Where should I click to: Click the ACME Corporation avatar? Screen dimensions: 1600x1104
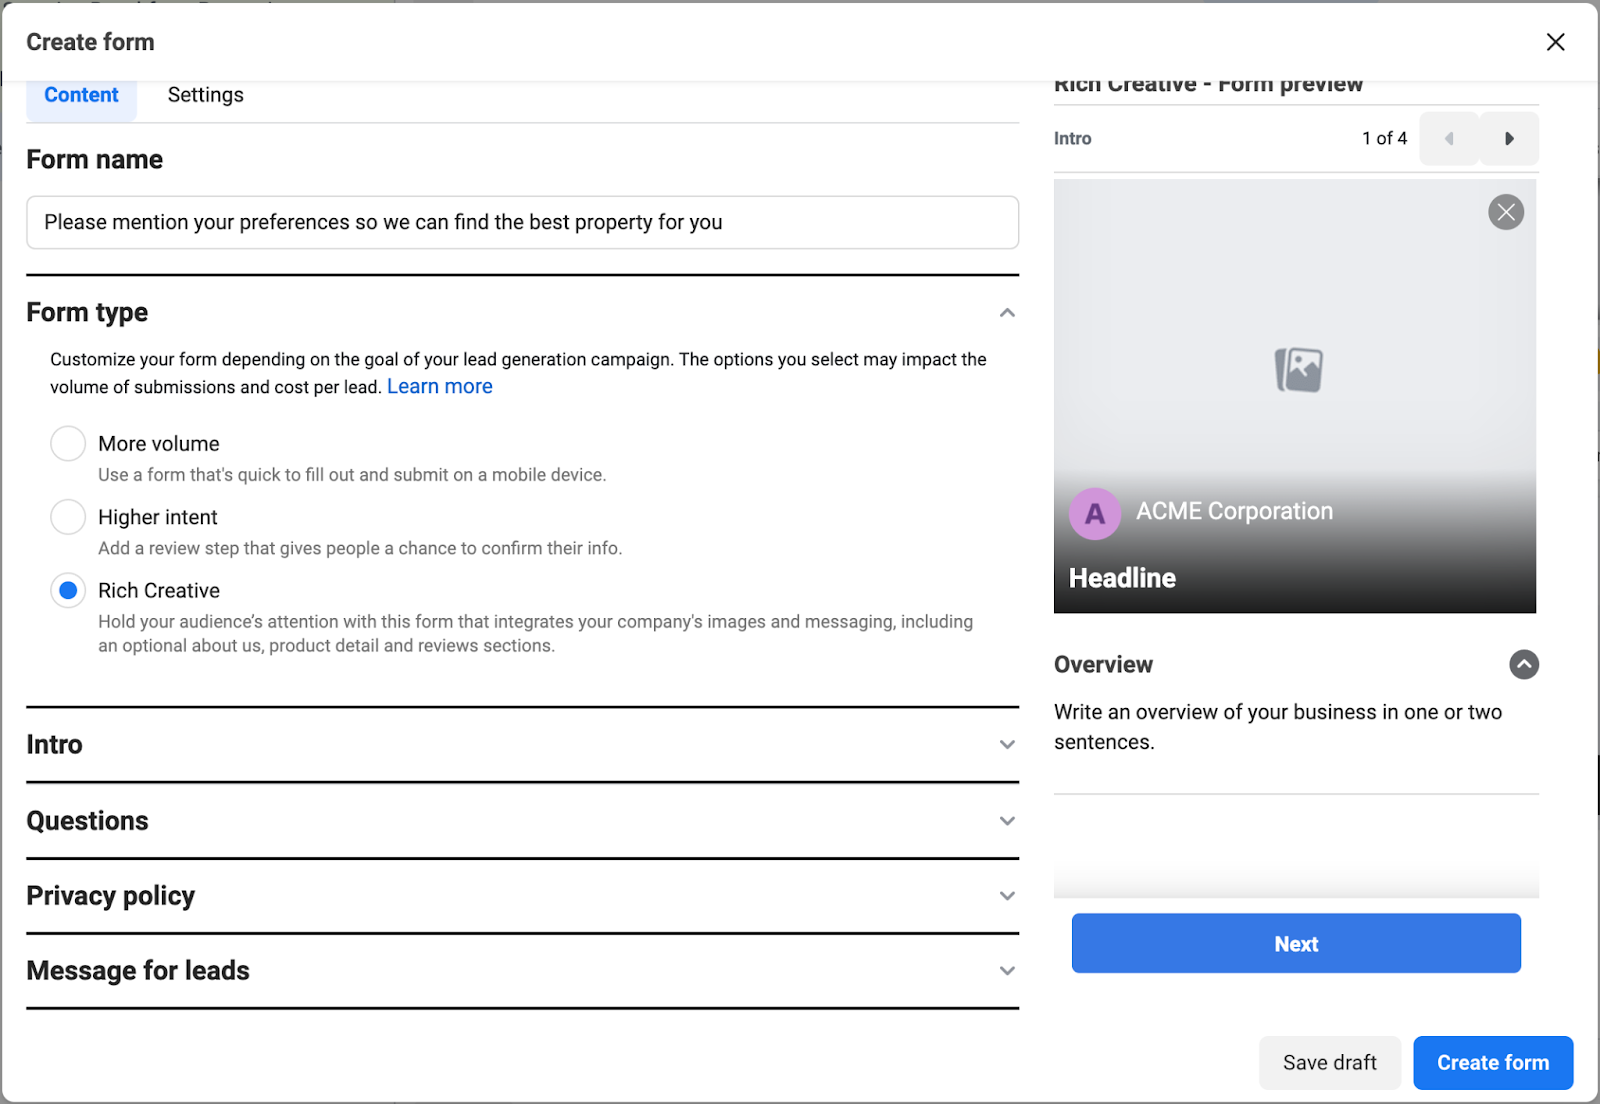click(1095, 513)
